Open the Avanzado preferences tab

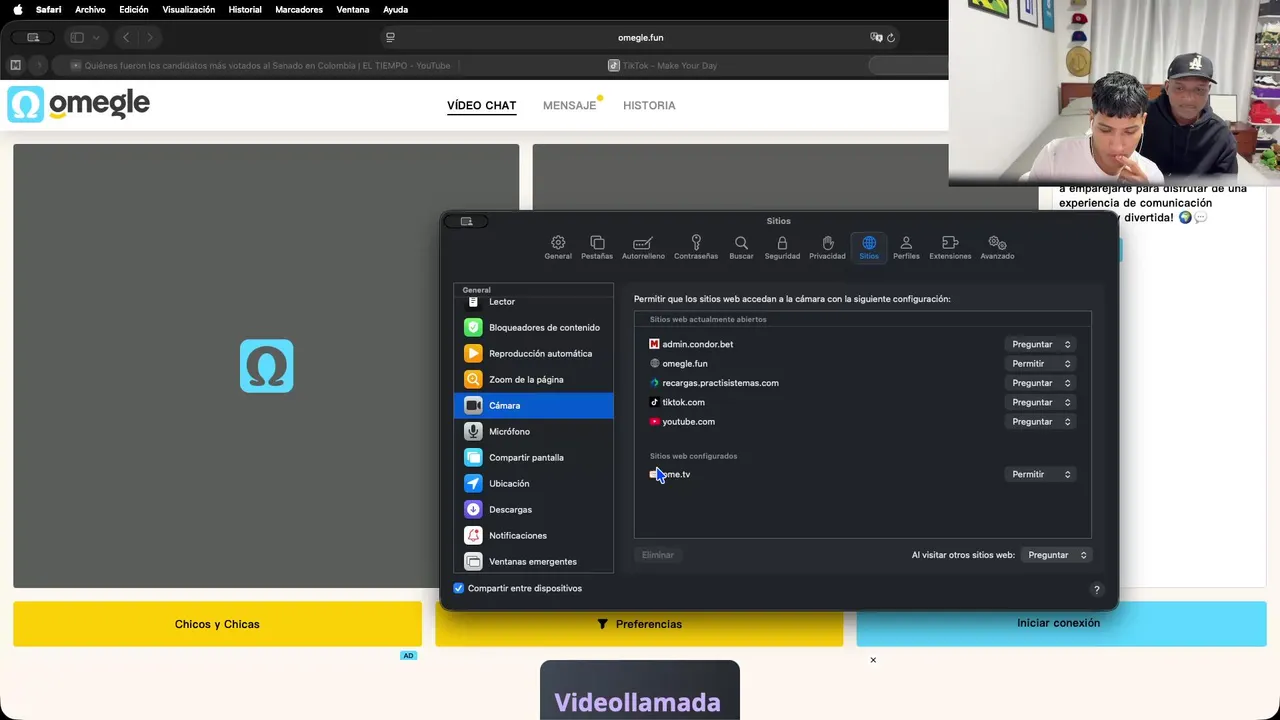click(x=997, y=247)
